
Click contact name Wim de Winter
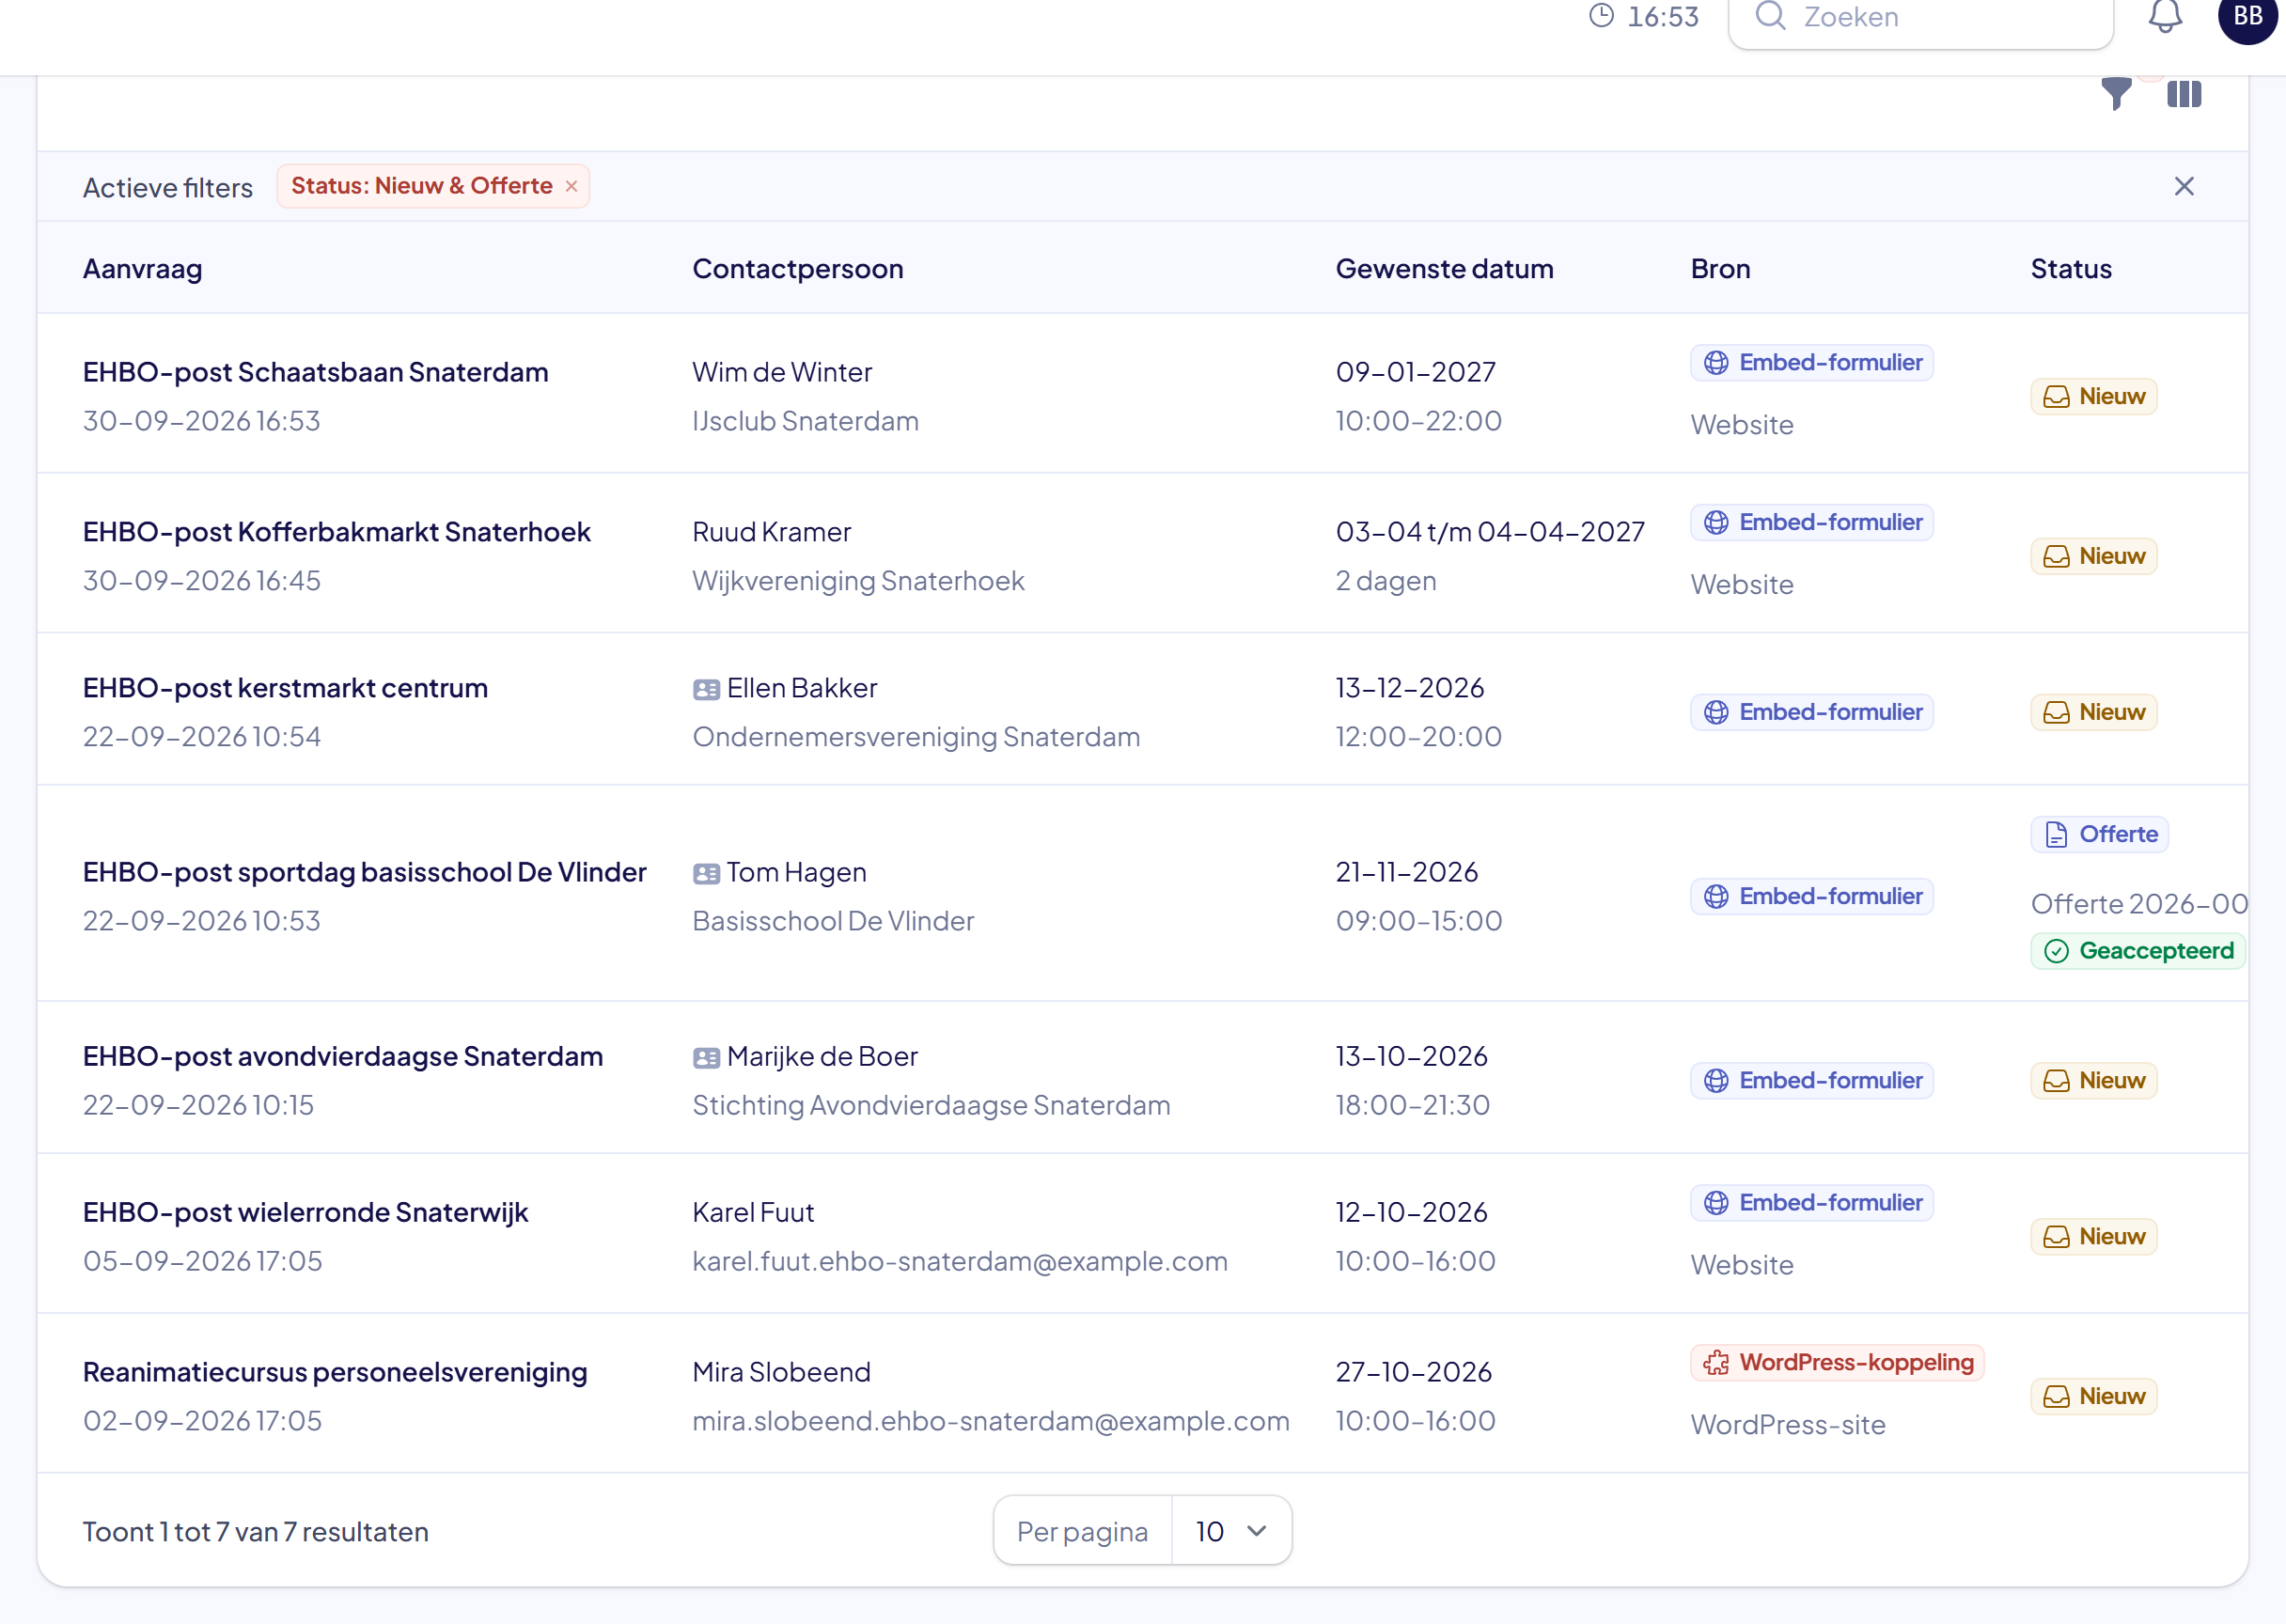(782, 372)
